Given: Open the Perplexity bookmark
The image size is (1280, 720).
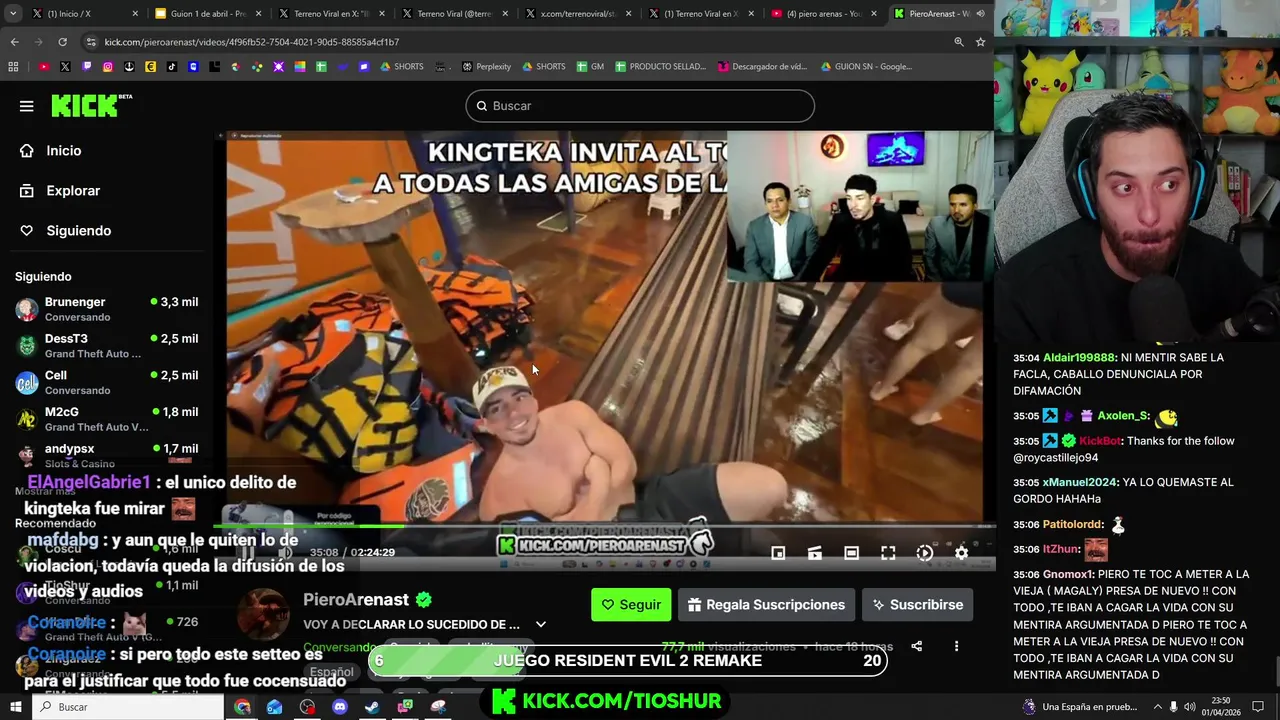Looking at the screenshot, I should [486, 67].
